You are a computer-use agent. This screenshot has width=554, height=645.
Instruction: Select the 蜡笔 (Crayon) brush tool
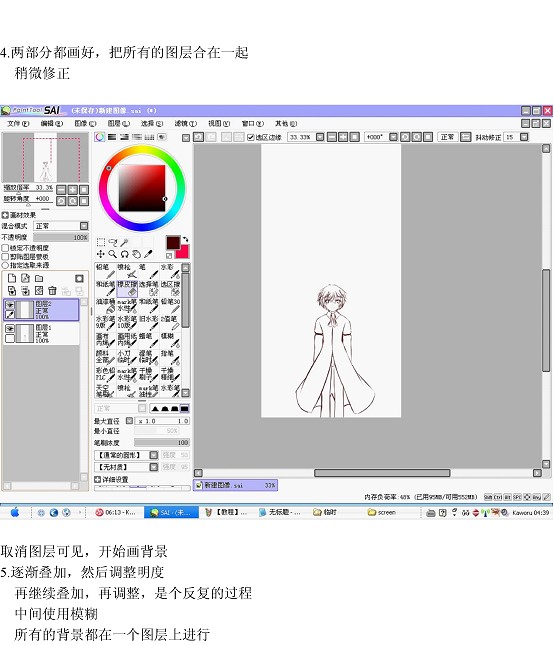[148, 340]
